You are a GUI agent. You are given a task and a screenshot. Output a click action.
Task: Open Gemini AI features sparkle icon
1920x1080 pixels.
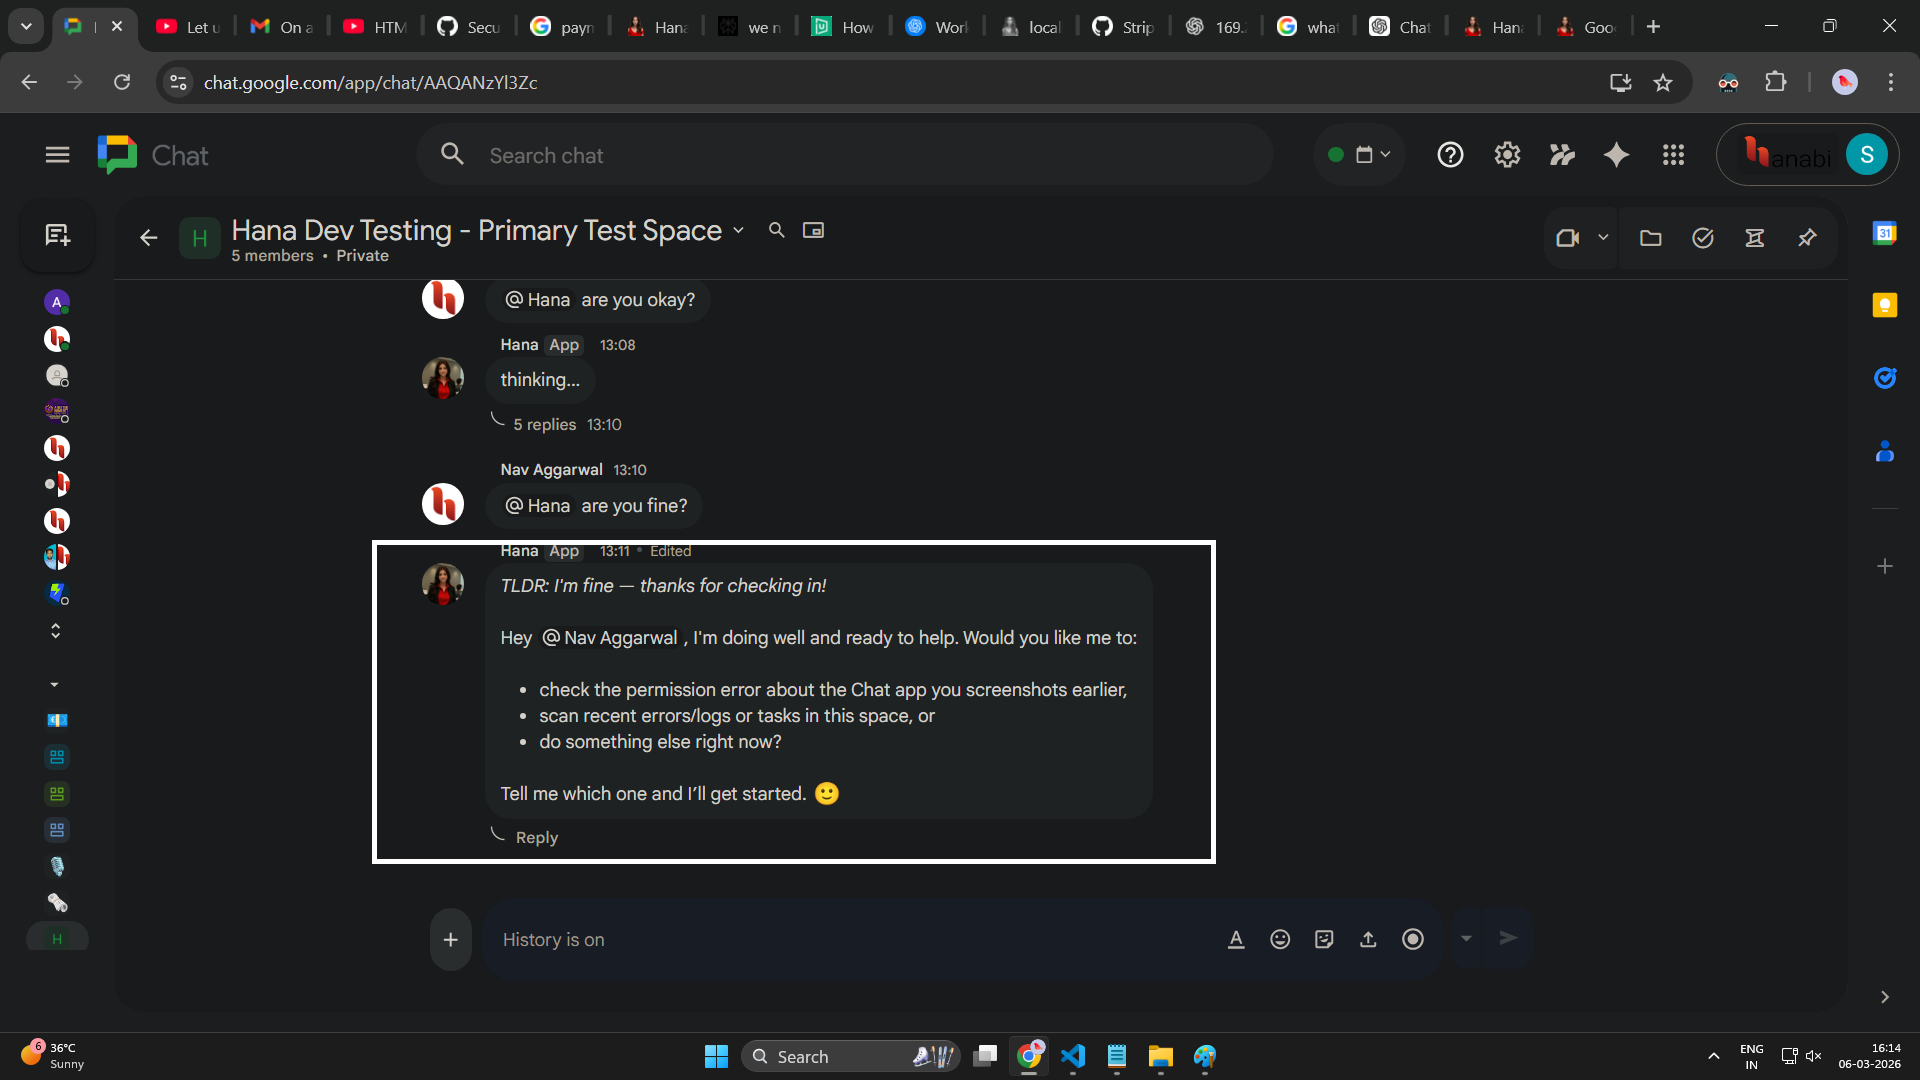pyautogui.click(x=1617, y=155)
